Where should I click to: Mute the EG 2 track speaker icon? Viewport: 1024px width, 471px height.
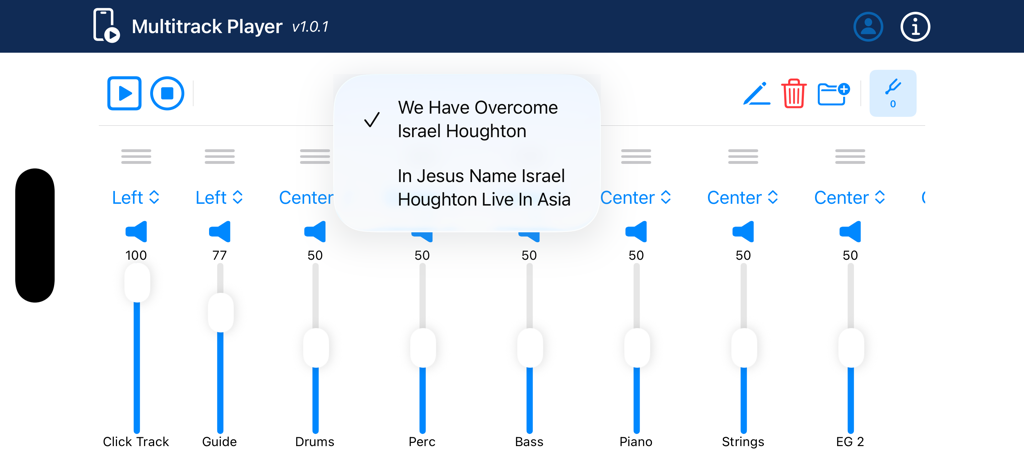pyautogui.click(x=850, y=231)
